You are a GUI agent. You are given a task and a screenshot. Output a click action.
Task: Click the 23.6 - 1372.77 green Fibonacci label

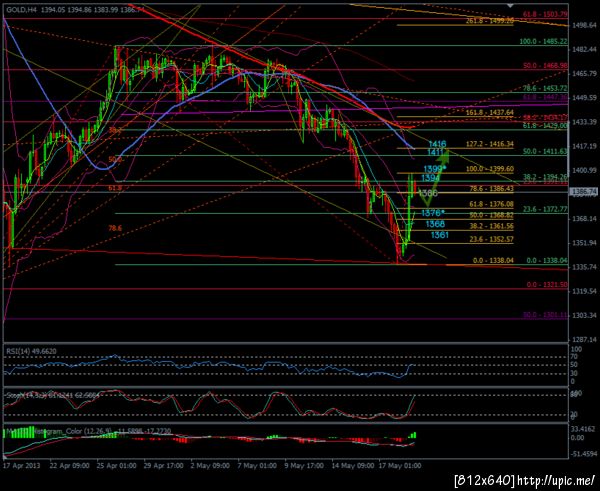click(x=545, y=209)
